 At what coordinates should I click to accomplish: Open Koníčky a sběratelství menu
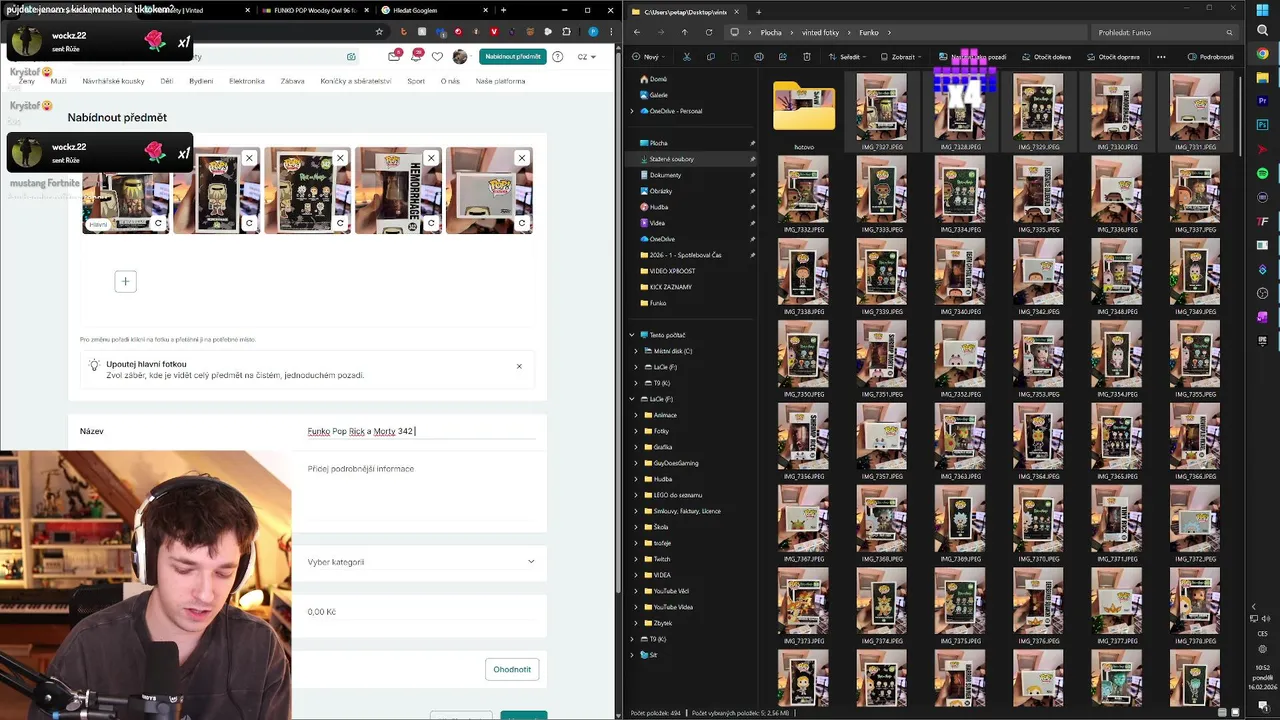point(356,81)
